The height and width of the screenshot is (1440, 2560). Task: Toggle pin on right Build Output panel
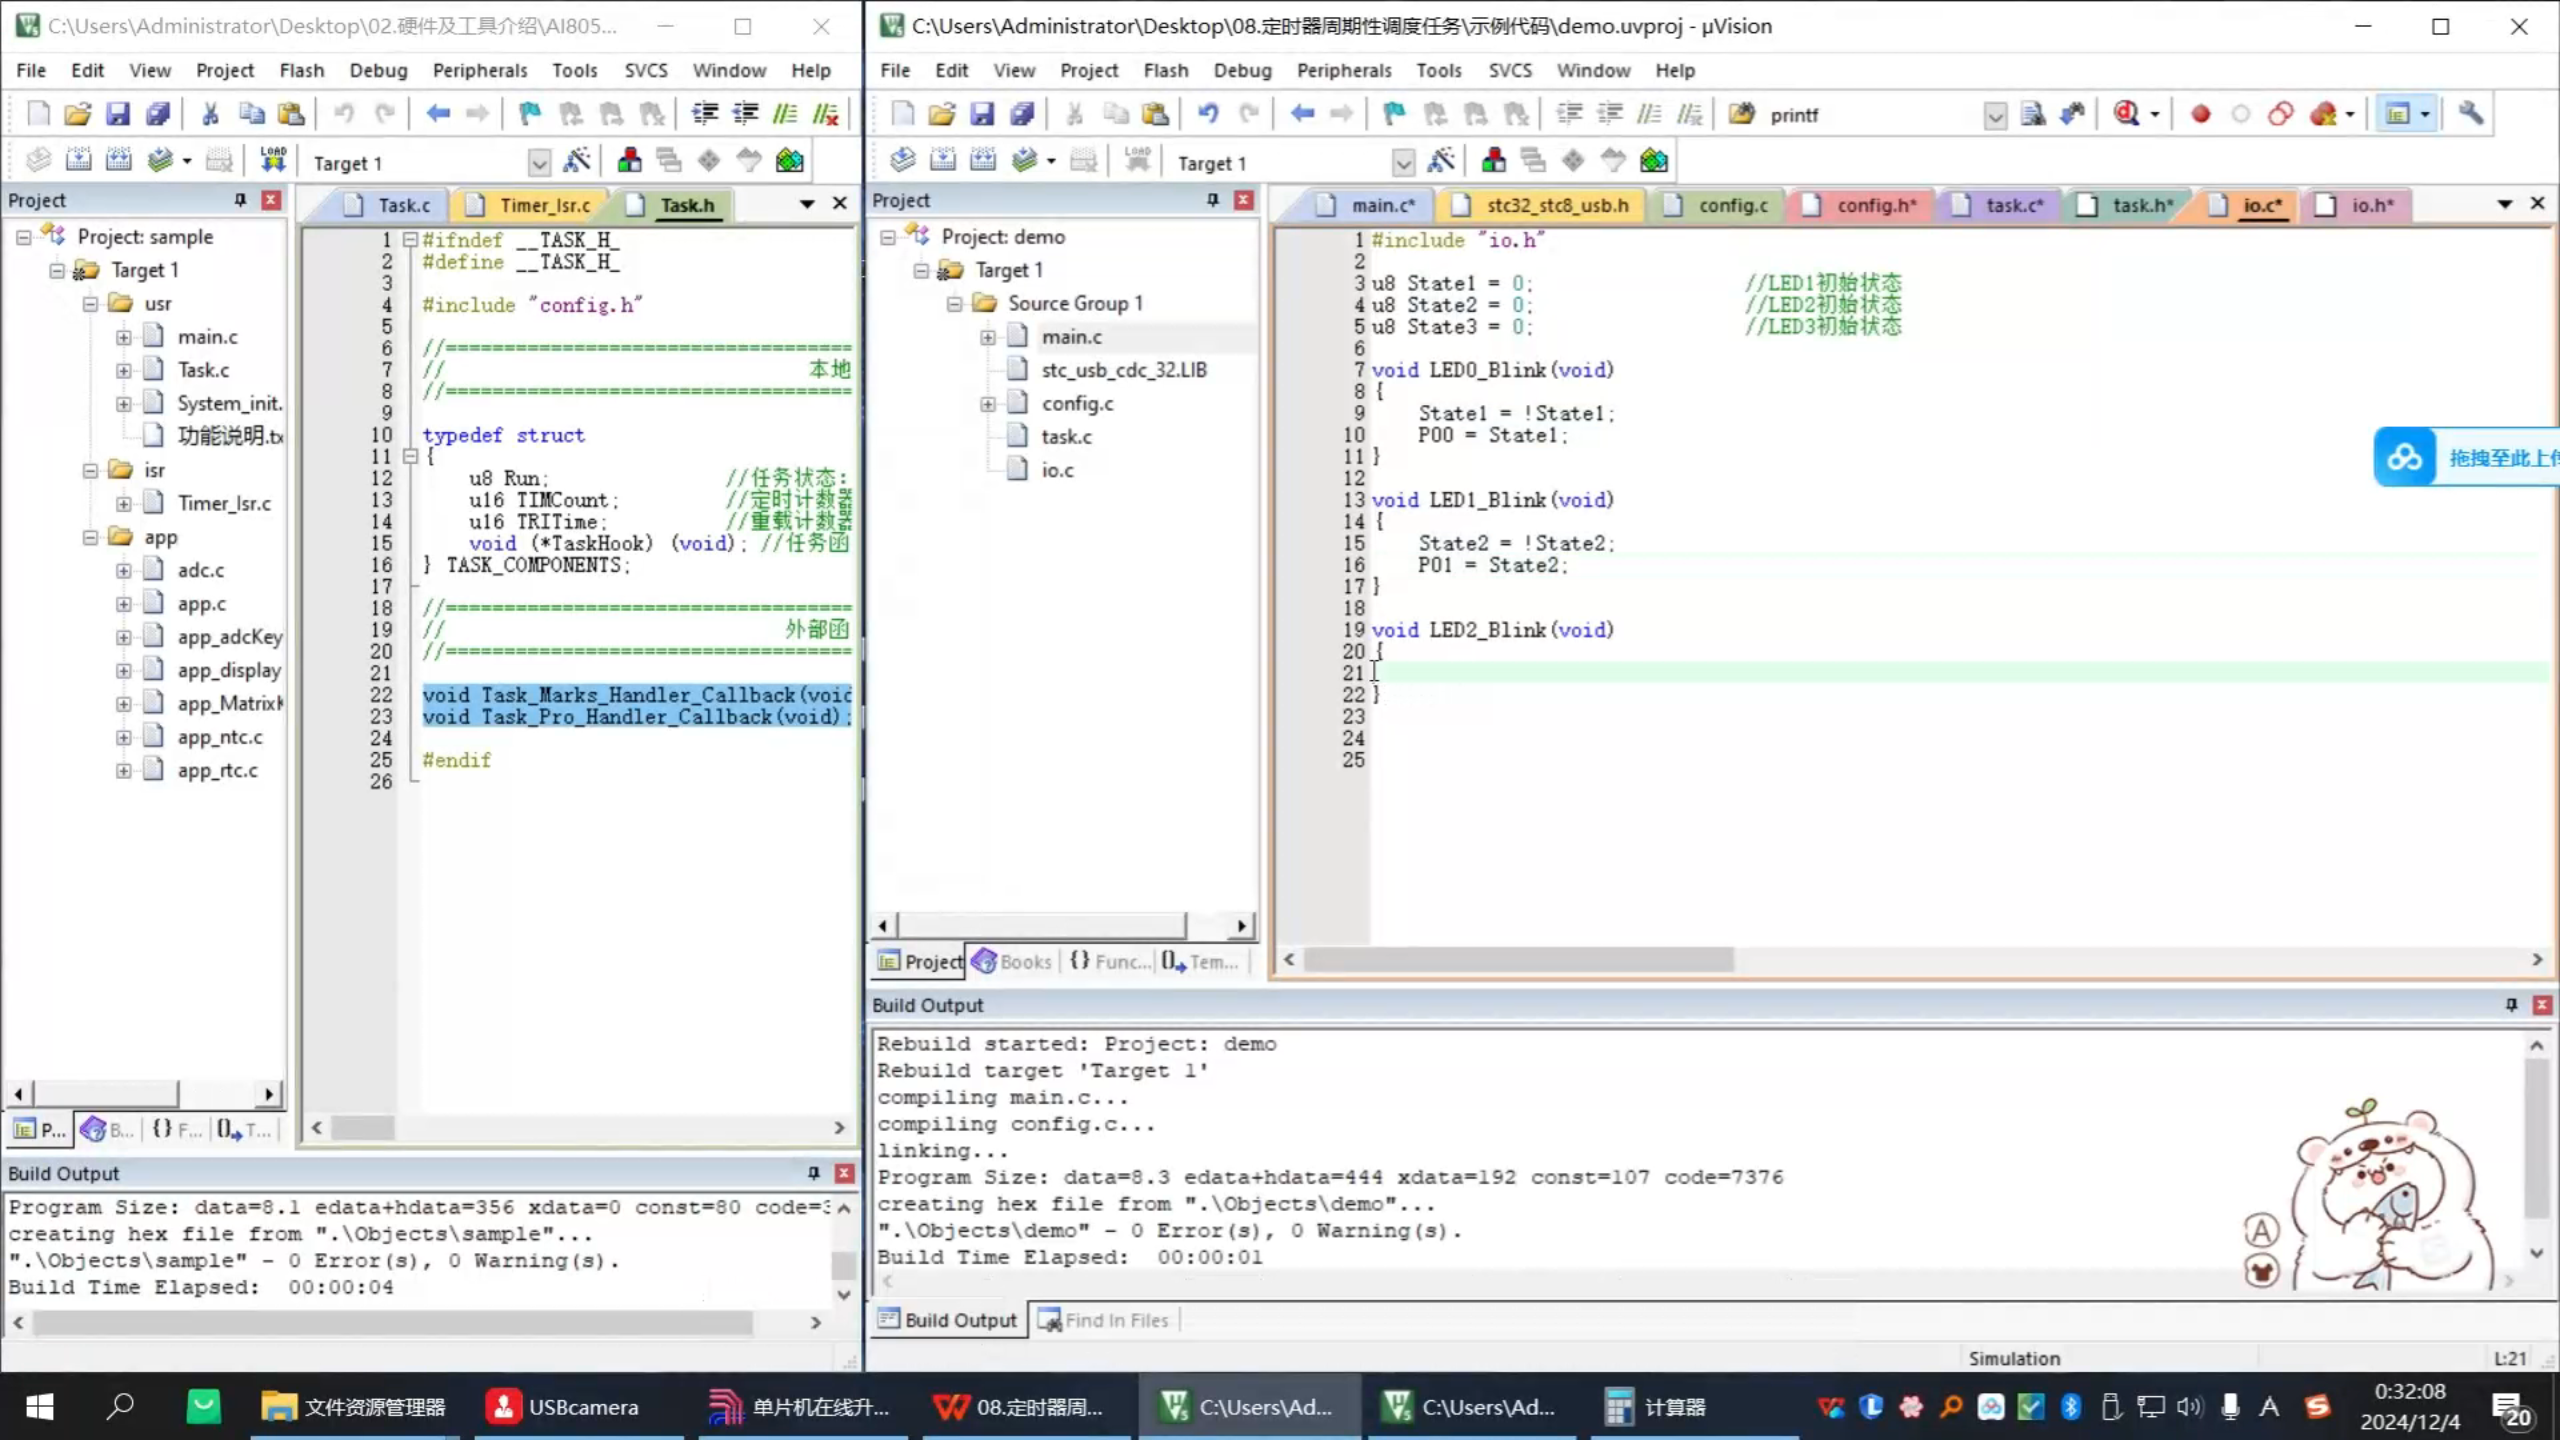[x=2511, y=1005]
